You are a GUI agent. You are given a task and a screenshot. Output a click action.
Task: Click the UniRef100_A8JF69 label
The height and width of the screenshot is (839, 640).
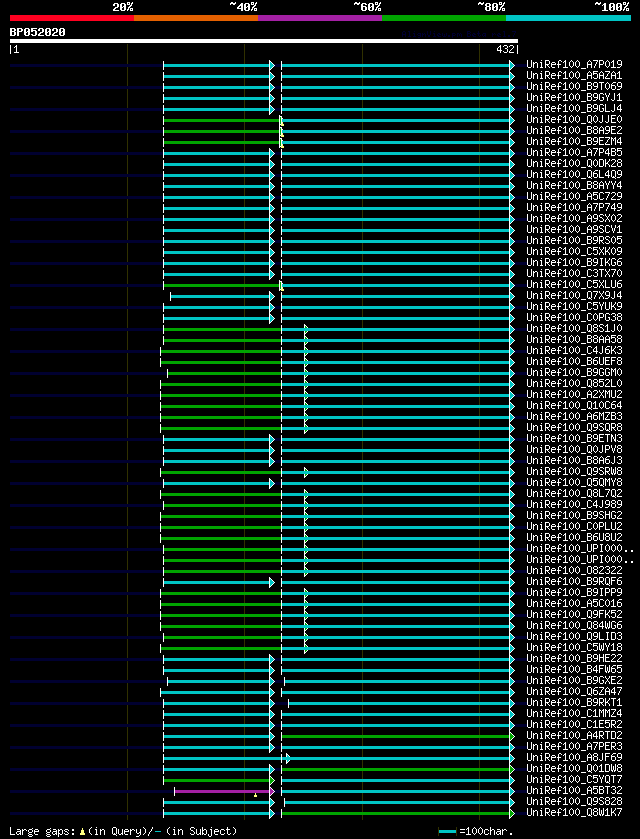point(574,758)
